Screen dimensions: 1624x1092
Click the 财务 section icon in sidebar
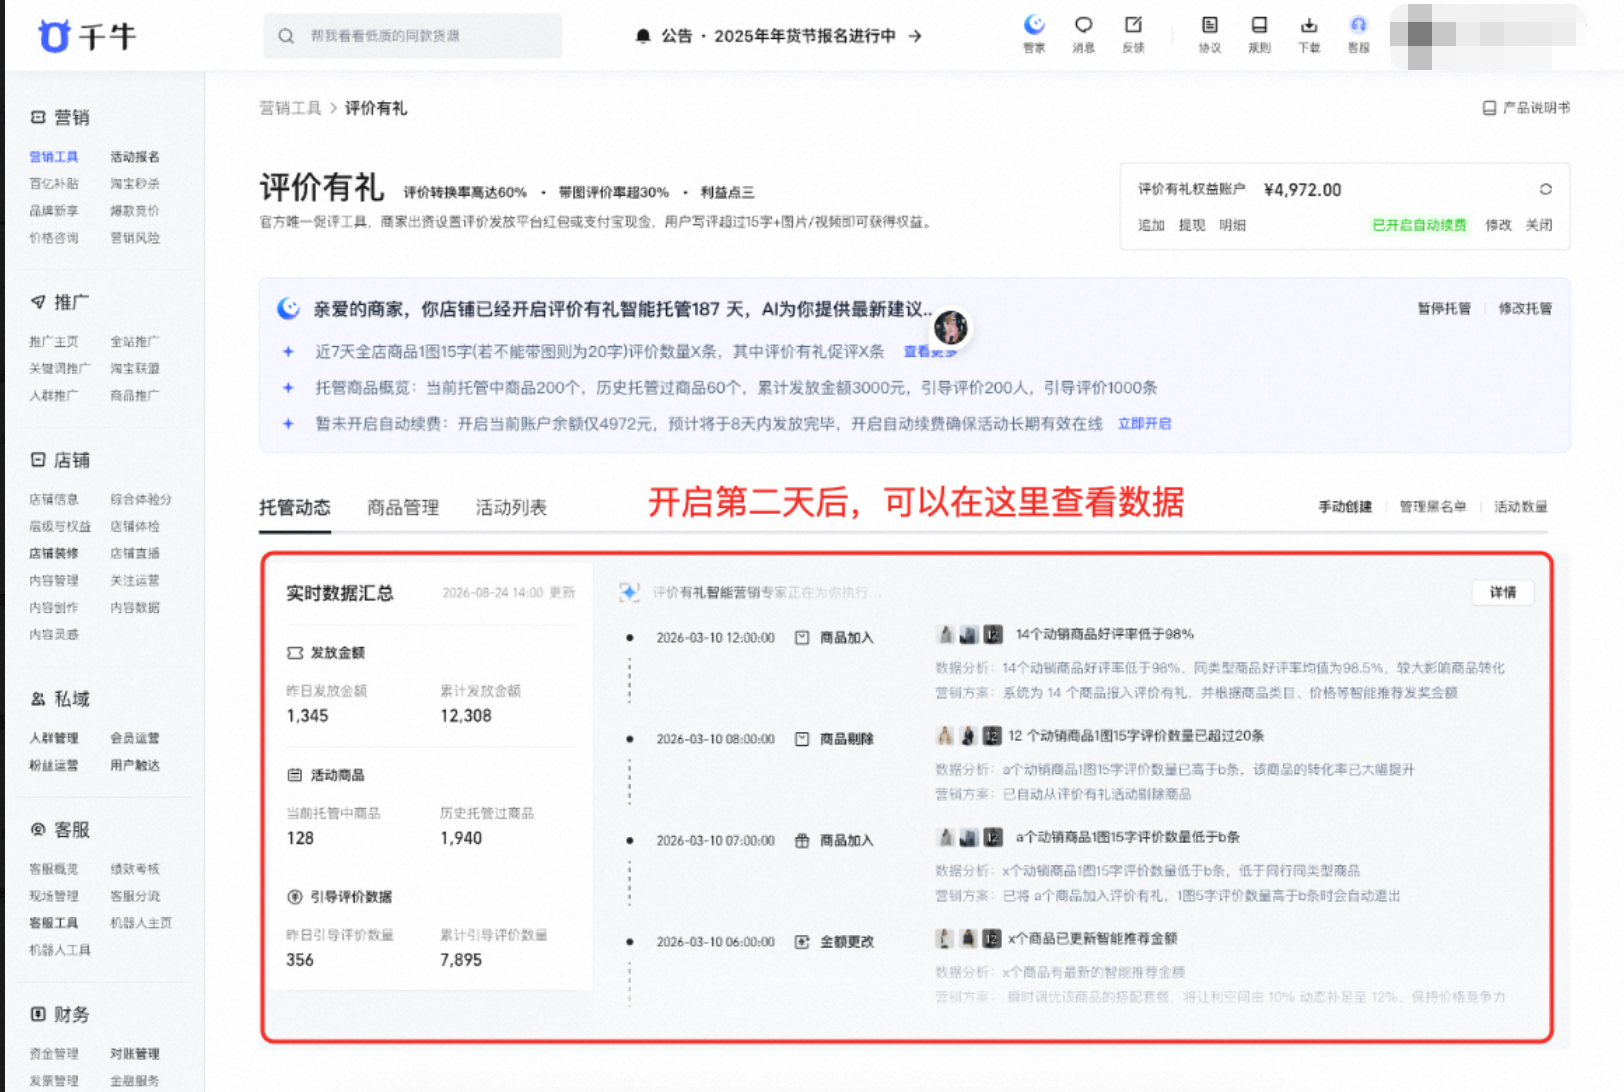(38, 1014)
